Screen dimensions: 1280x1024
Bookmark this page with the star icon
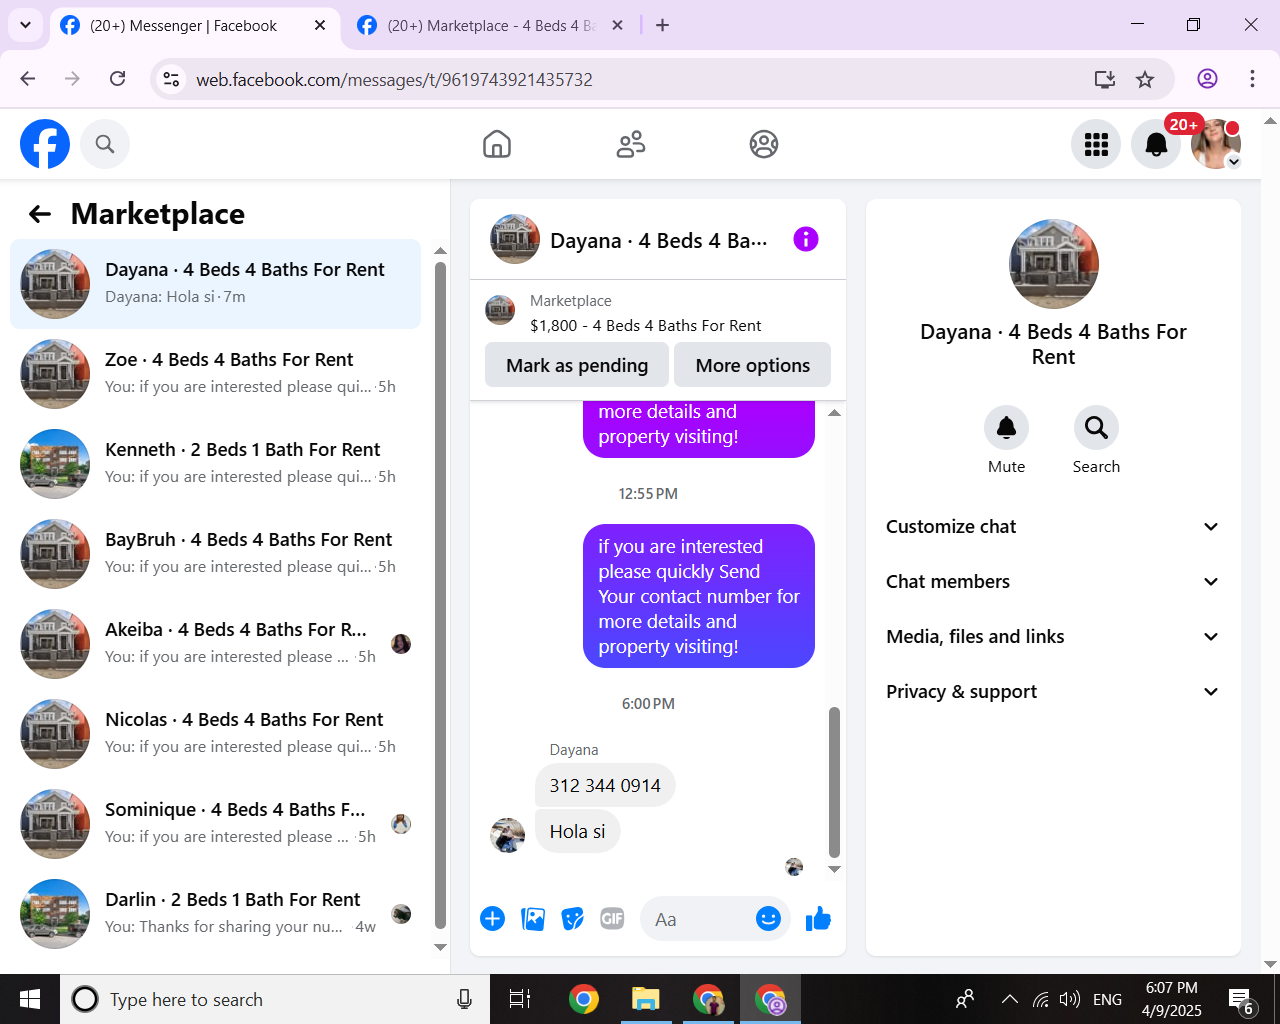coord(1145,79)
